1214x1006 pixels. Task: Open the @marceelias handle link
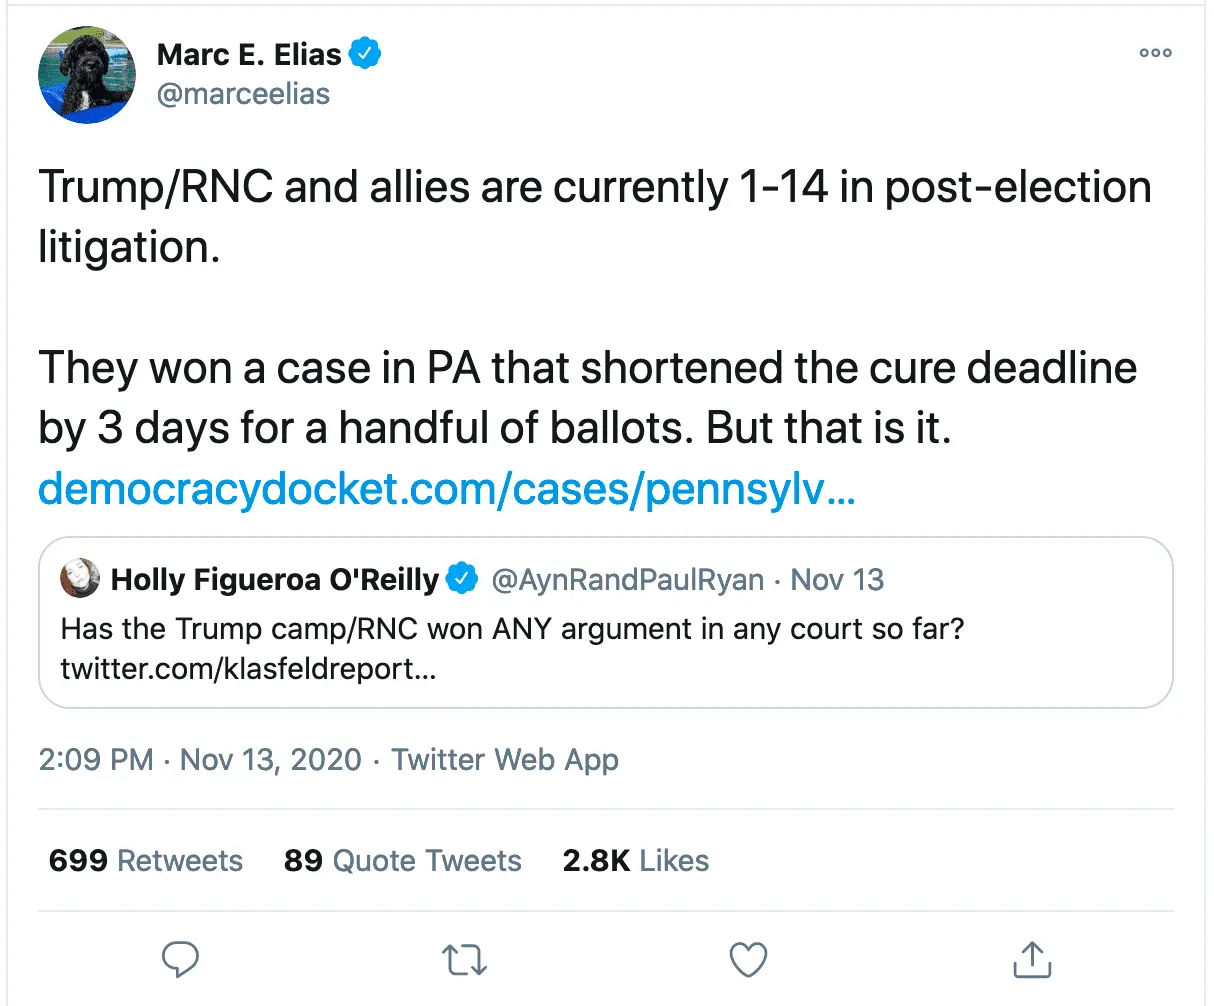click(243, 94)
